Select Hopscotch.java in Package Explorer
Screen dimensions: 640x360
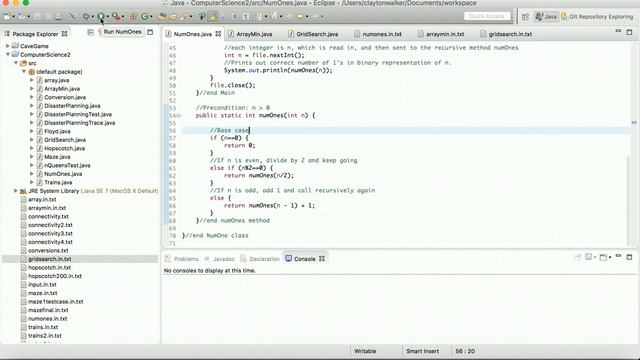click(x=64, y=148)
